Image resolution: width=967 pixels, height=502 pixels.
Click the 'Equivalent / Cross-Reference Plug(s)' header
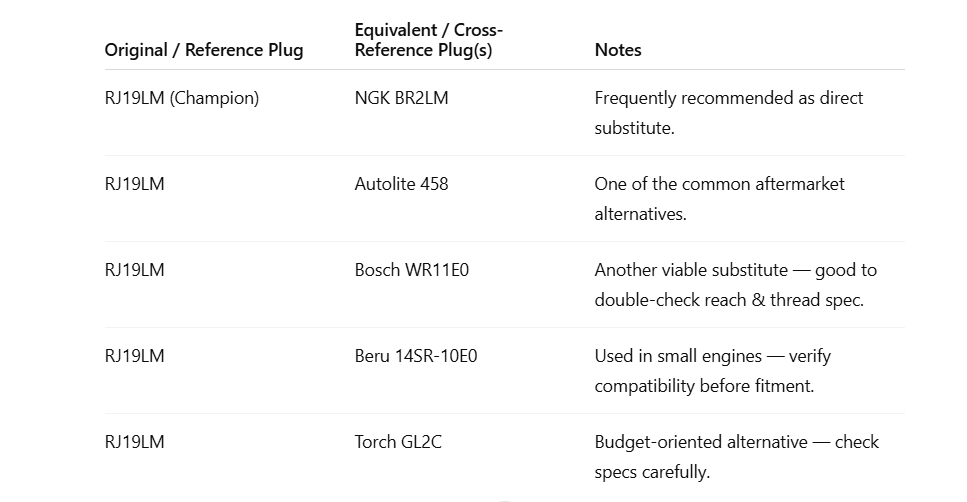click(428, 40)
